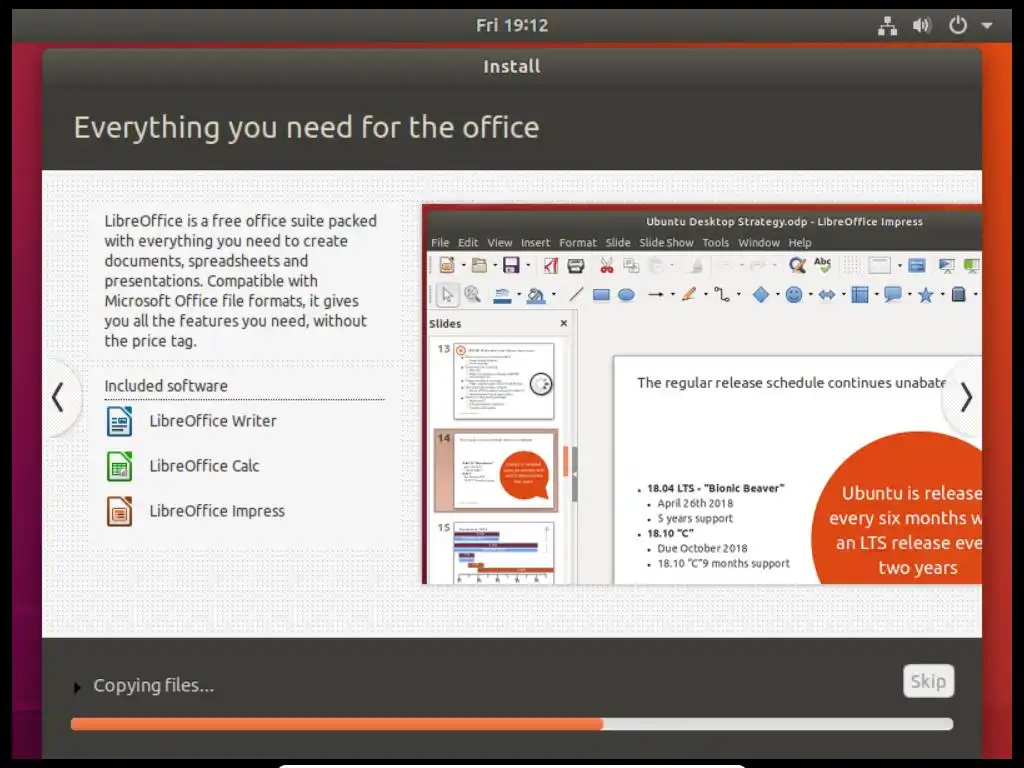
Task: Close the Slides panel
Action: click(x=564, y=323)
